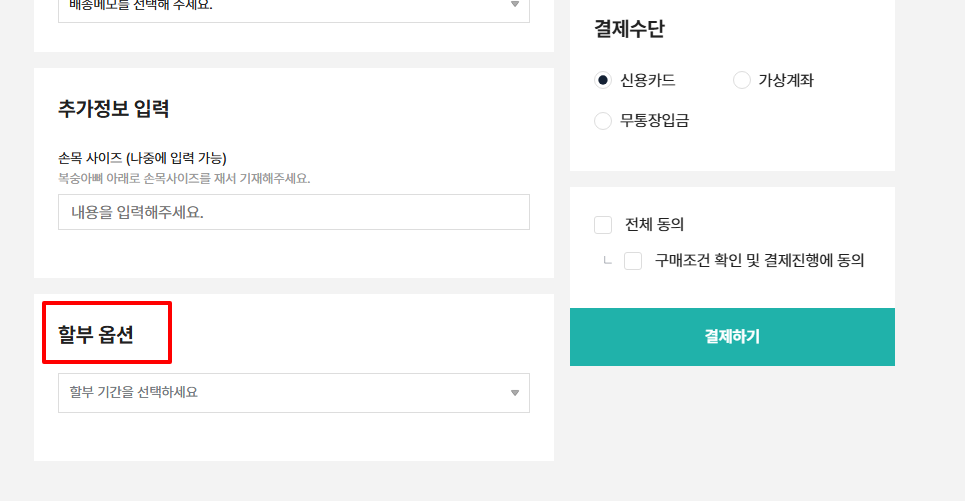Click the 결제수단 heading
Screen dimensions: 965x501
pyautogui.click(x=629, y=29)
